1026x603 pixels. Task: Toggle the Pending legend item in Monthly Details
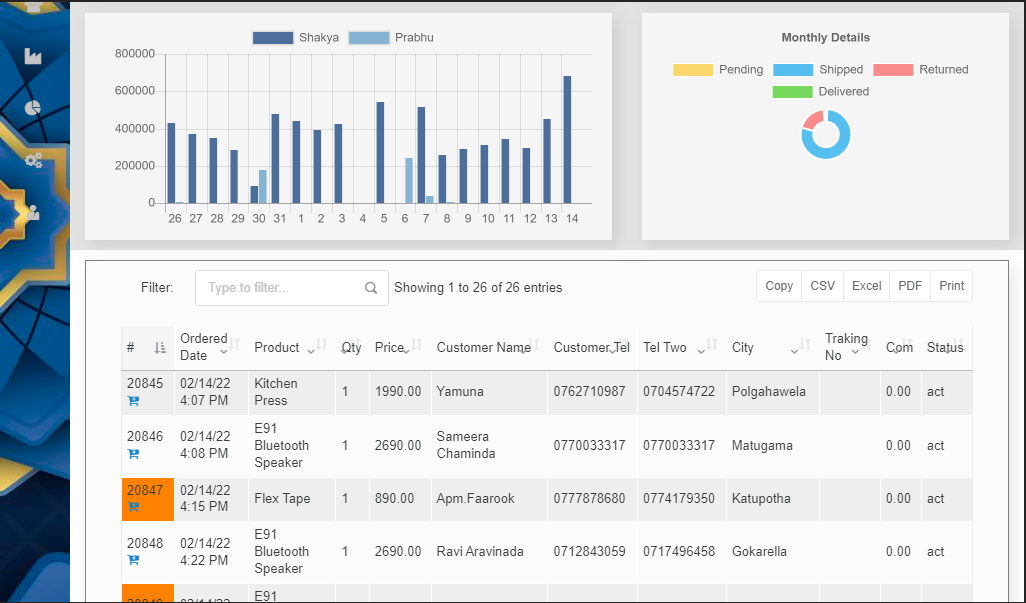(x=718, y=70)
